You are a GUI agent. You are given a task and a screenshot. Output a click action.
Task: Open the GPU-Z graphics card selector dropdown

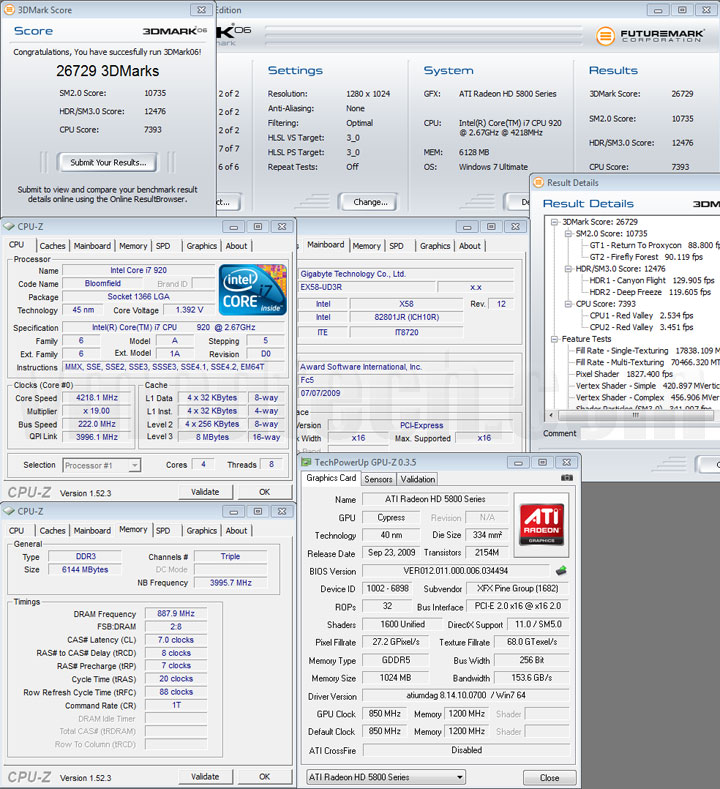pos(459,777)
